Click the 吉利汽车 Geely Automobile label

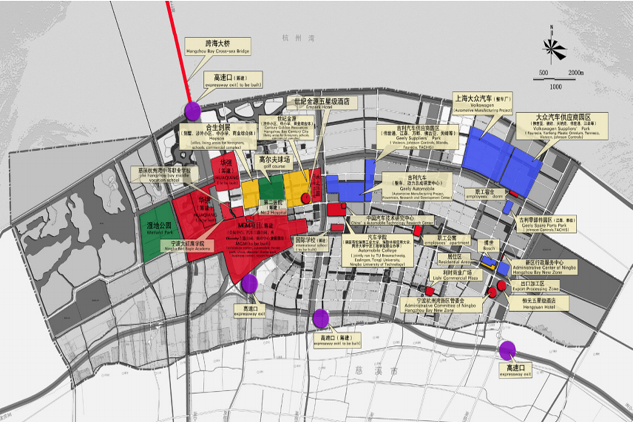tap(417, 186)
